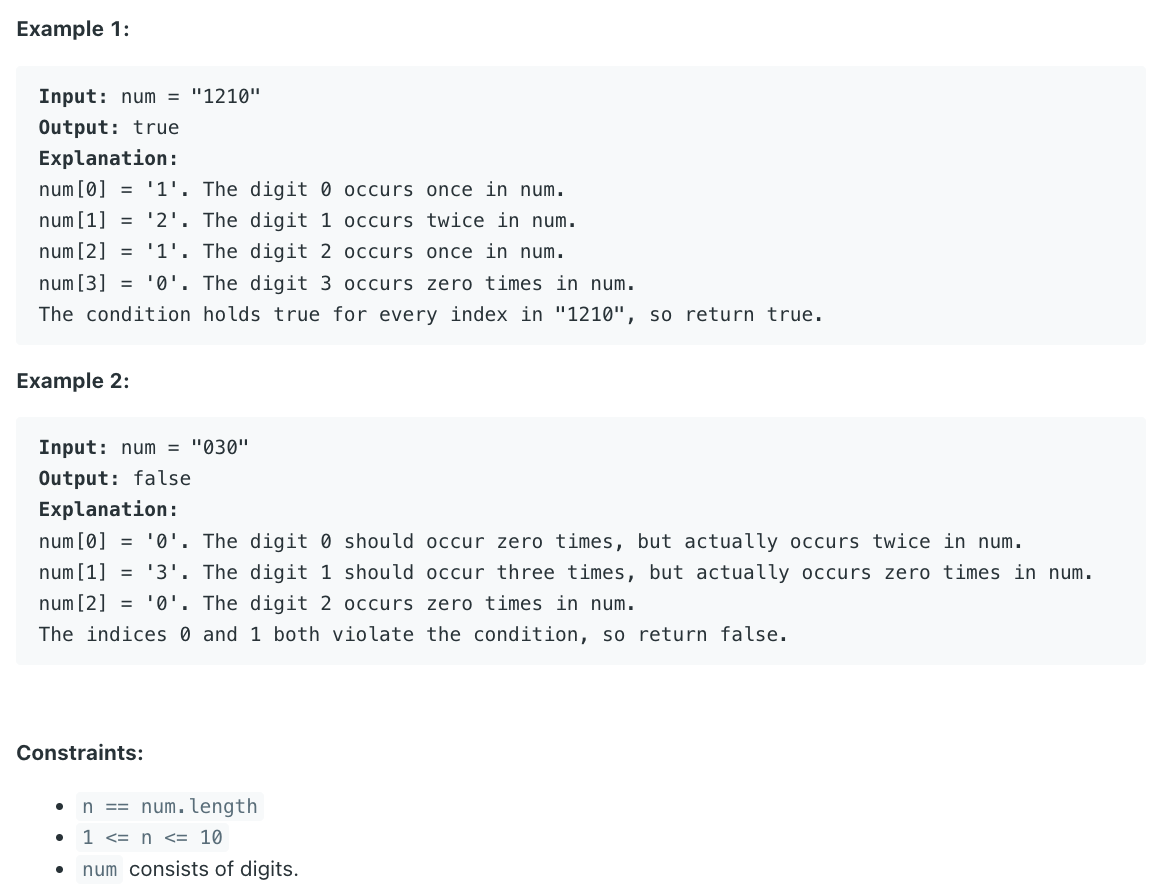Screen dimensions: 1162x896
Task: Click the Explanation label under Example 2
Action: click(x=108, y=510)
